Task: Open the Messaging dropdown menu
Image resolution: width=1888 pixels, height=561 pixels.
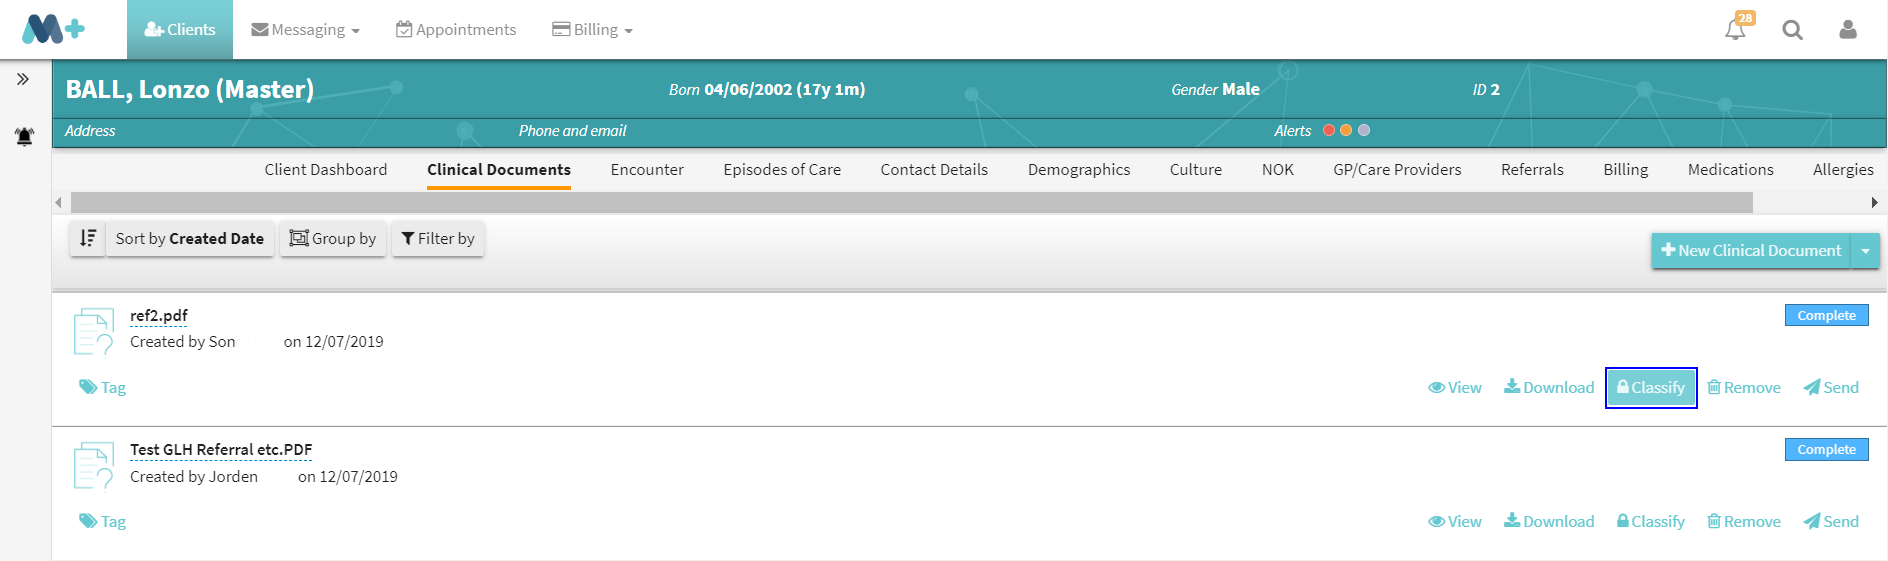Action: (305, 30)
